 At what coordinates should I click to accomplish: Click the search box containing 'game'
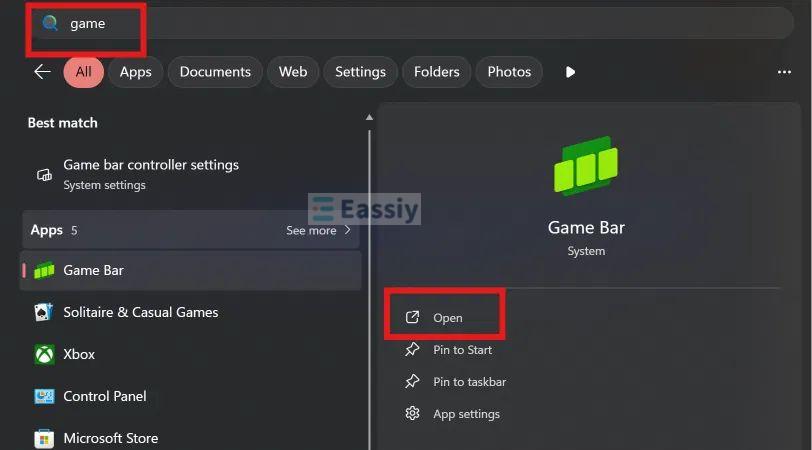pyautogui.click(x=412, y=23)
